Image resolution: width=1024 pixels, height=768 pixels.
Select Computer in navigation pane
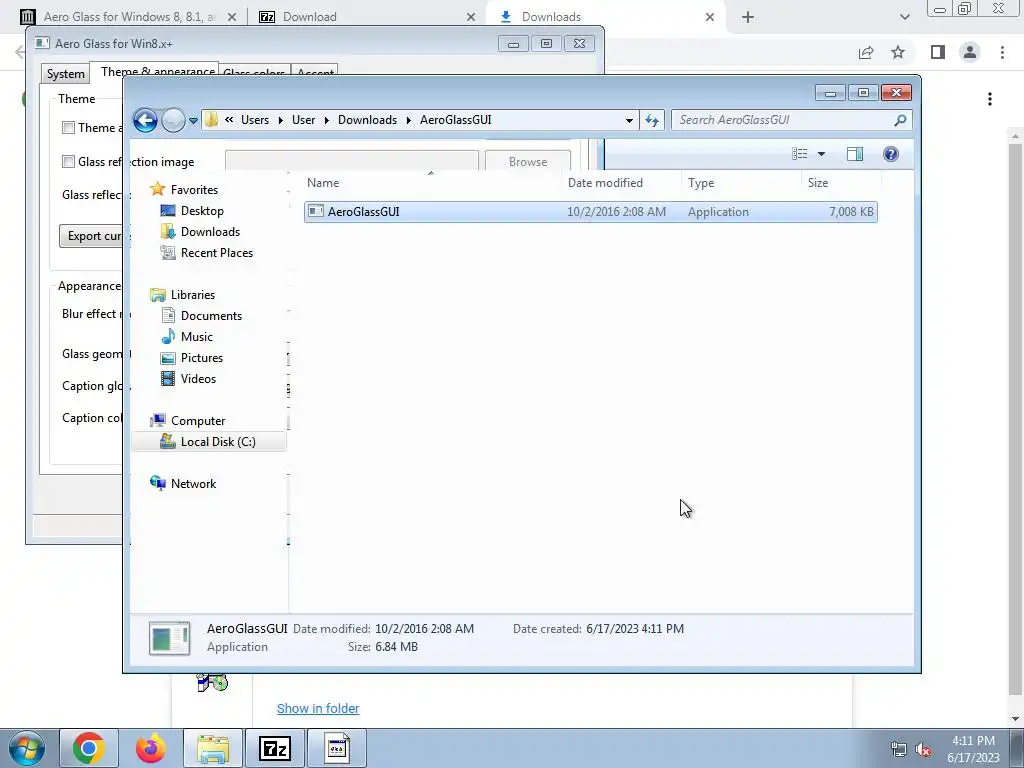198,421
